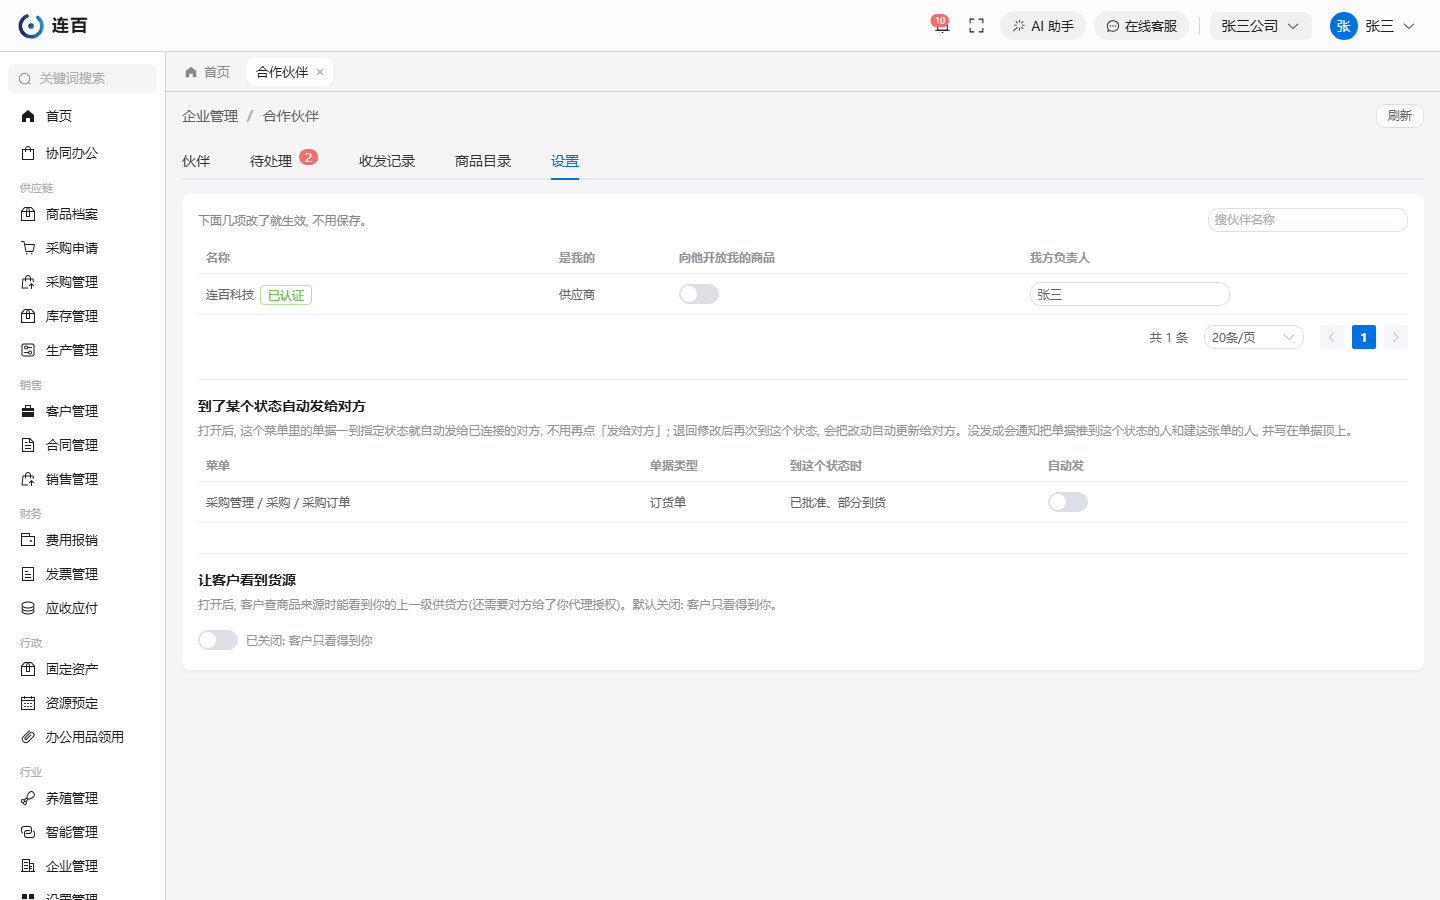Screen dimensions: 1440x900
Task: Click the 资源预定 calendar icon
Action: [28, 703]
